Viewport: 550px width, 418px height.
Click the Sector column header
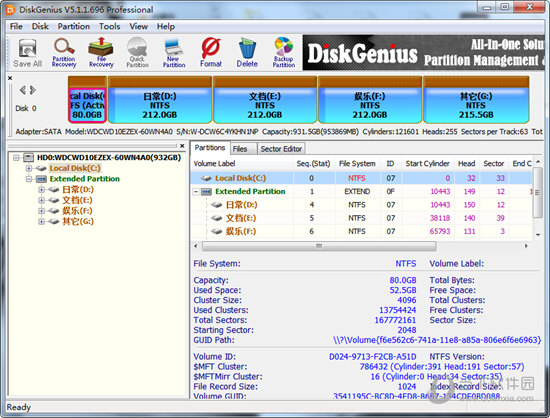494,163
